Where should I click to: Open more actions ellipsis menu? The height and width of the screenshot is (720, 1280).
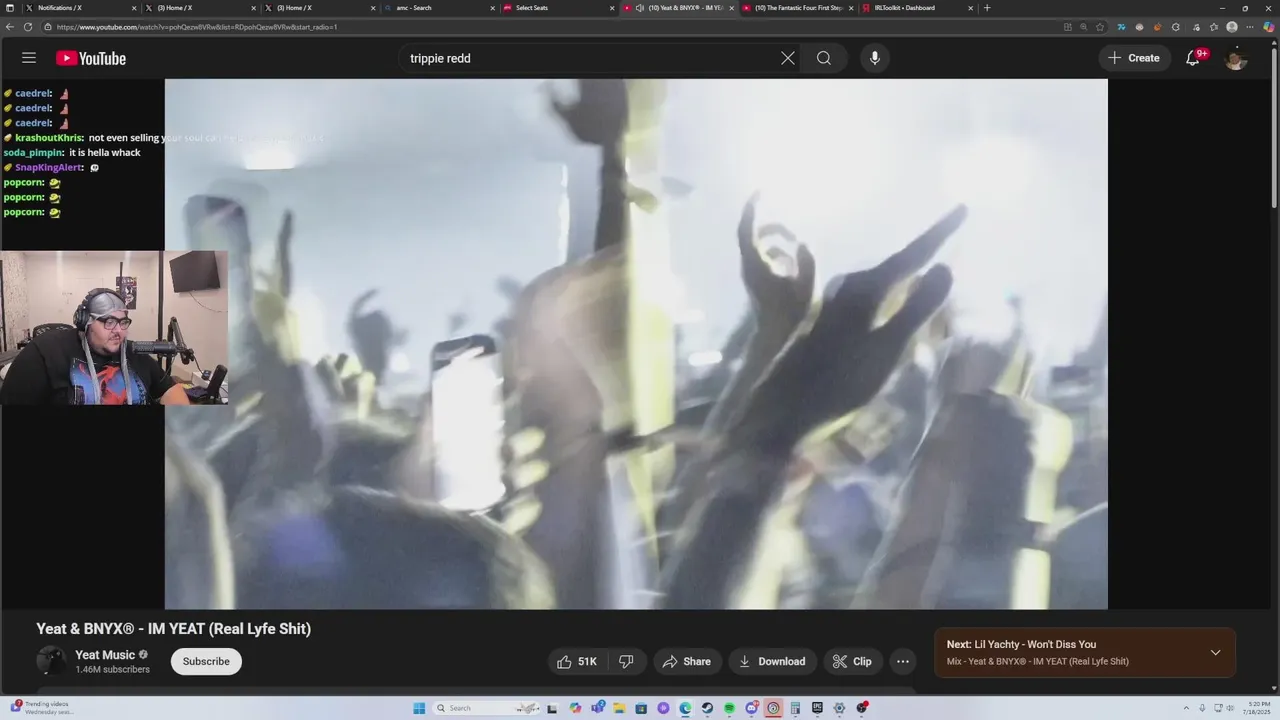click(903, 661)
